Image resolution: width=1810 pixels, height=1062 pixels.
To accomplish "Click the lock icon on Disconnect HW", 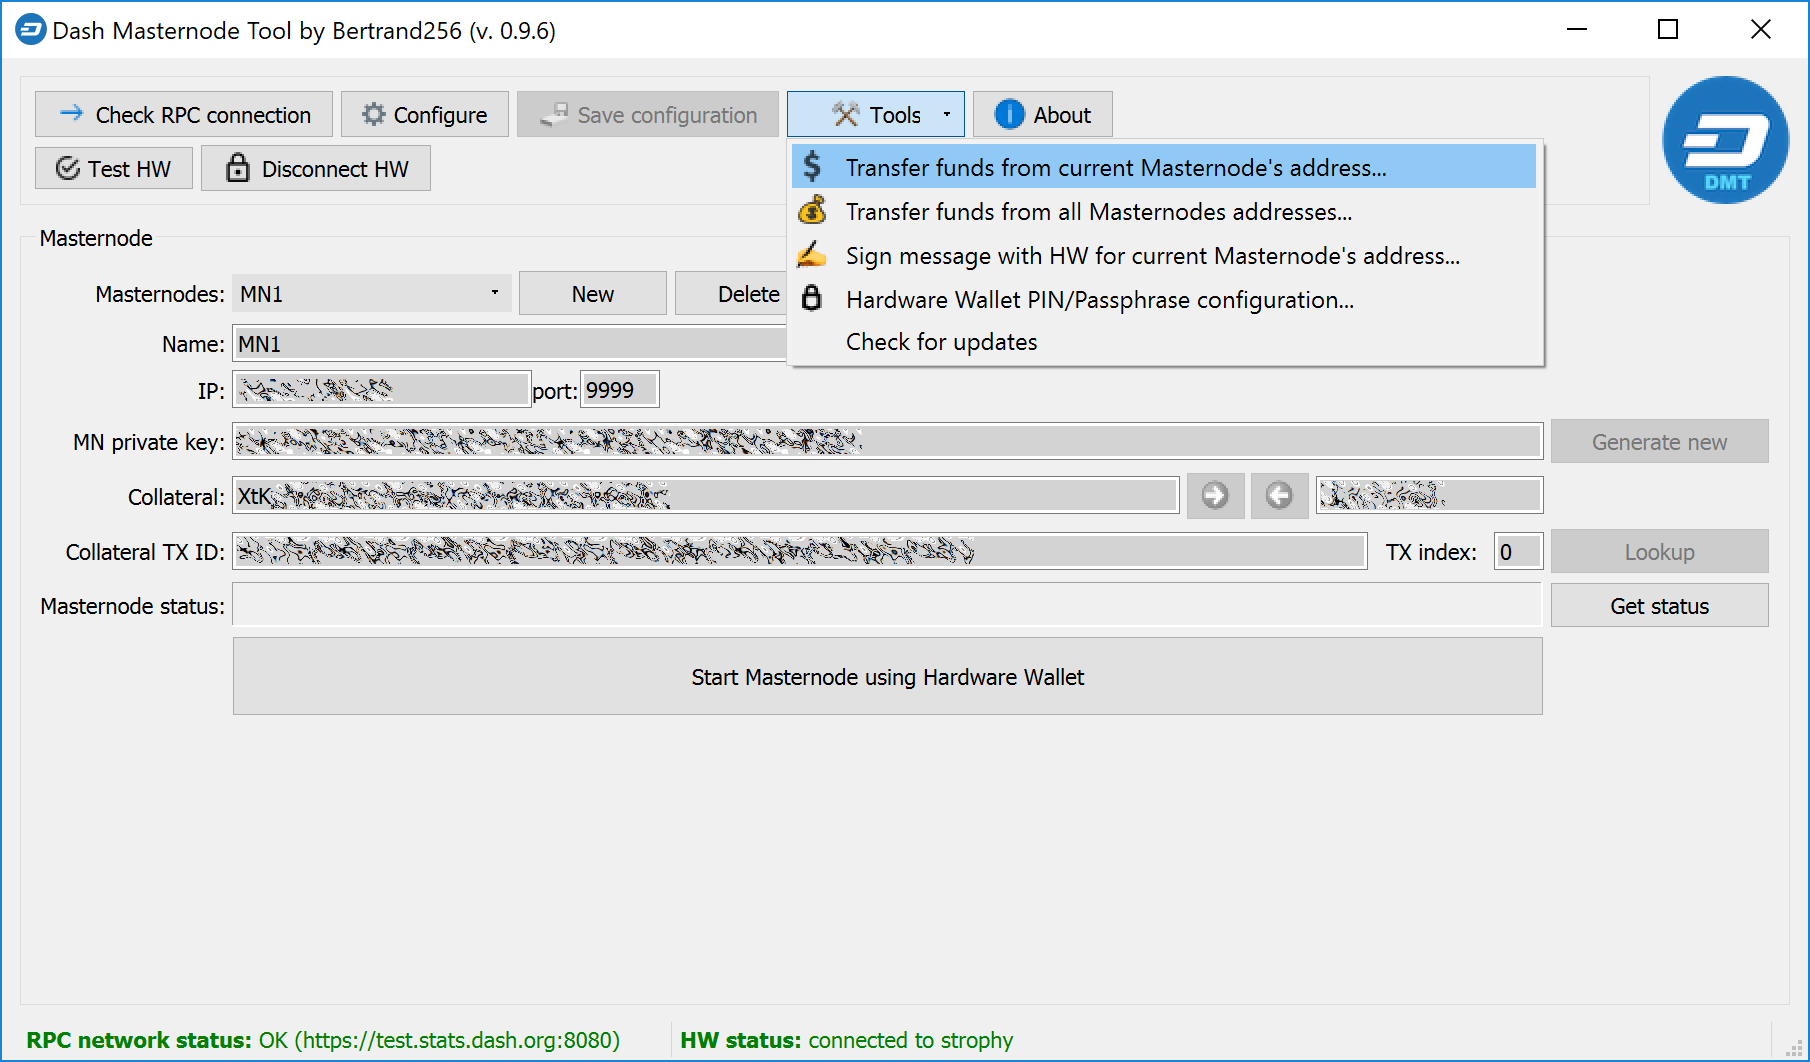I will (237, 167).
